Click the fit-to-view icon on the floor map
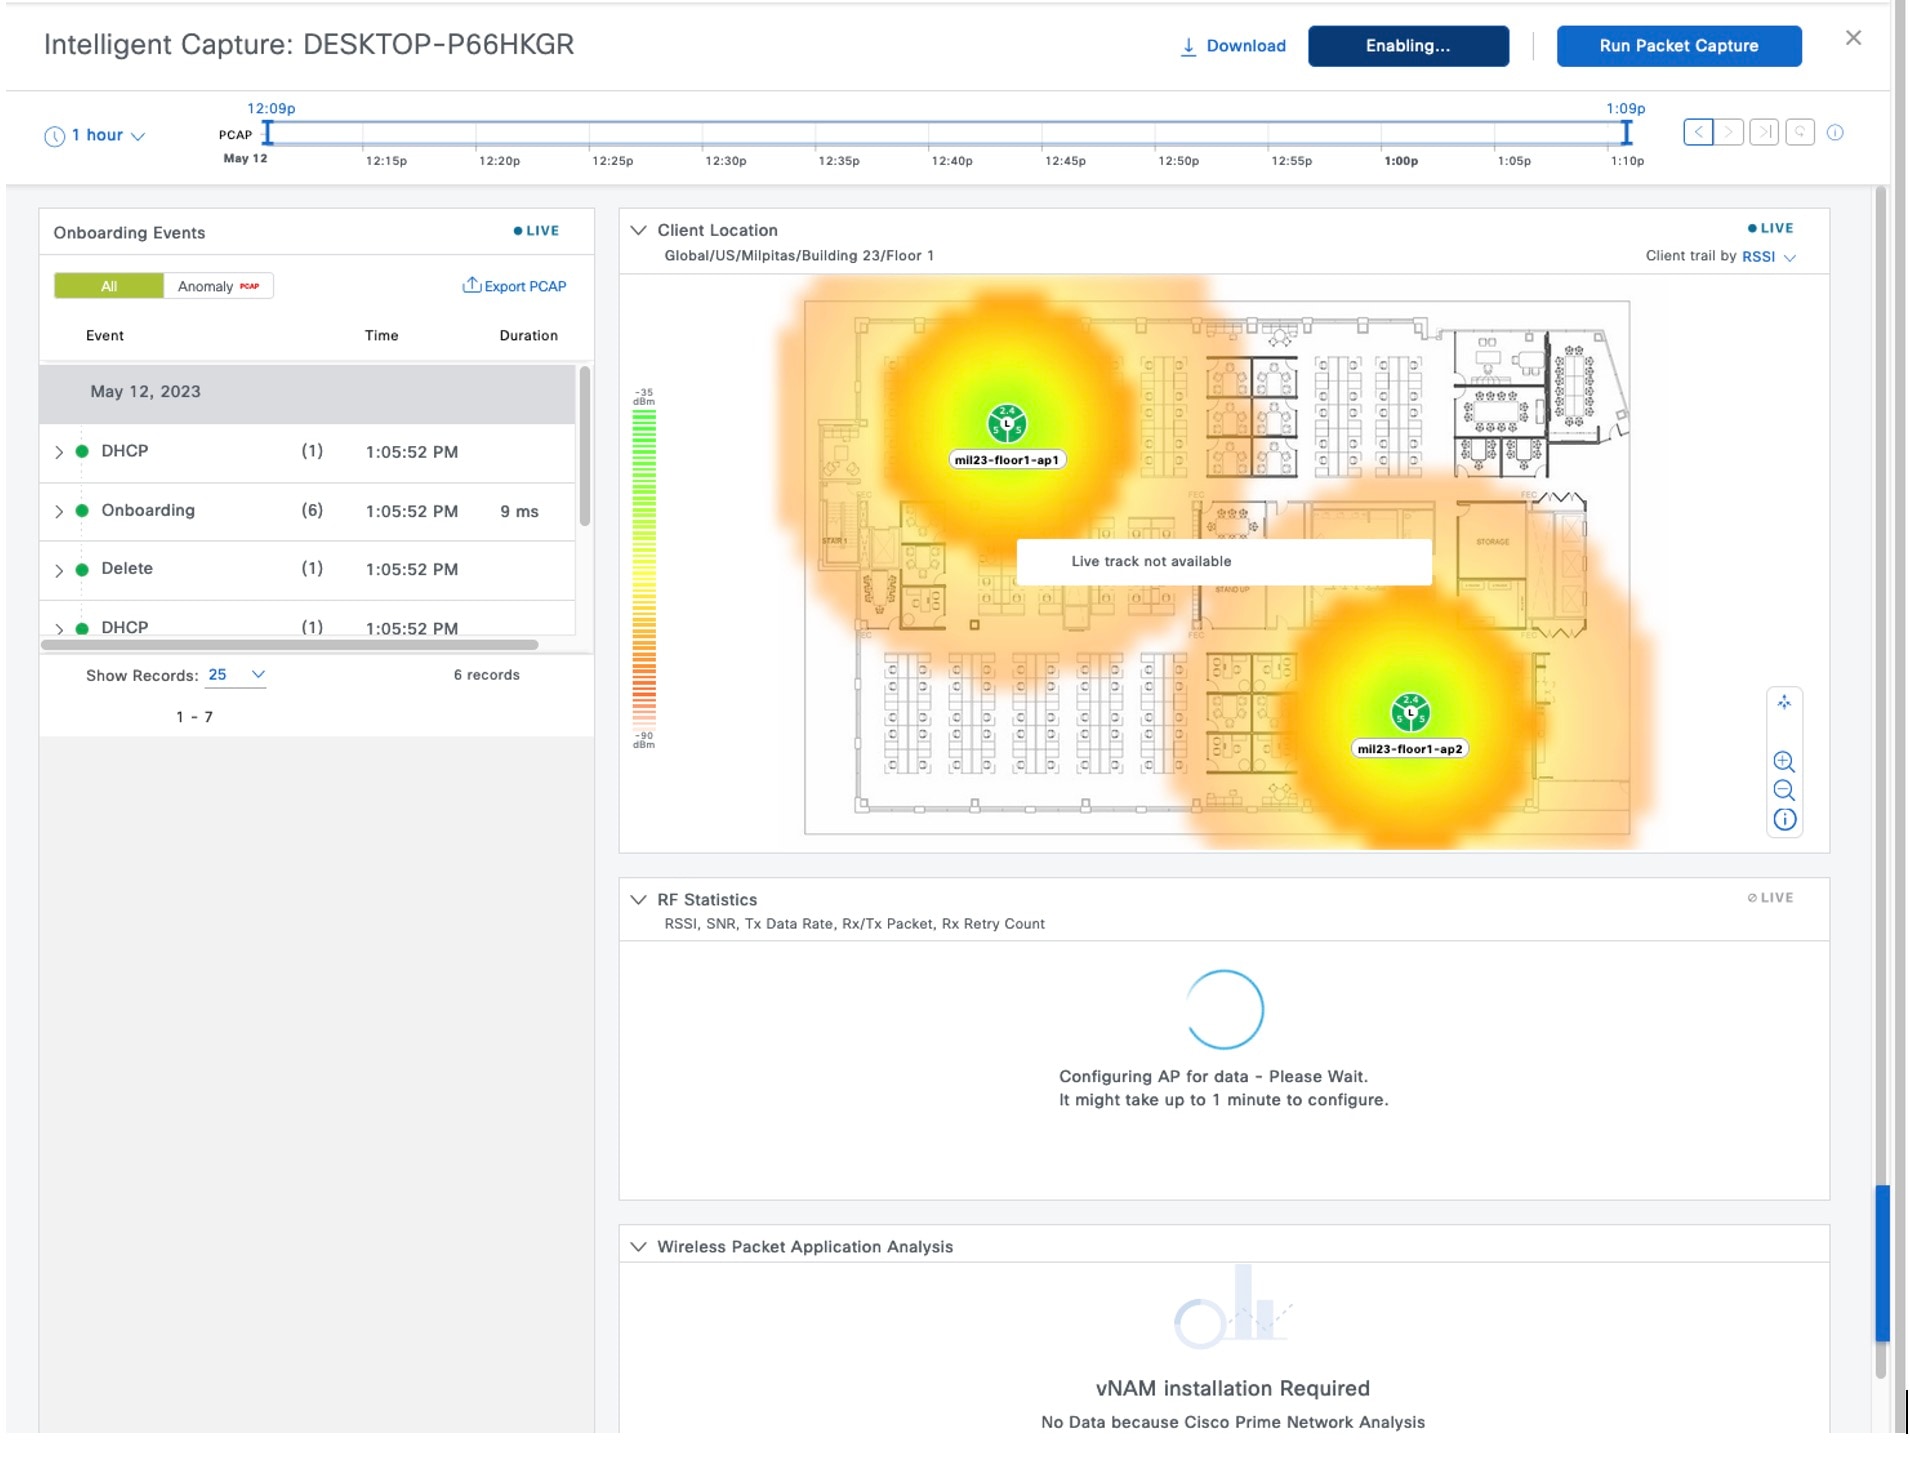The height and width of the screenshot is (1462, 1910). (x=1784, y=703)
